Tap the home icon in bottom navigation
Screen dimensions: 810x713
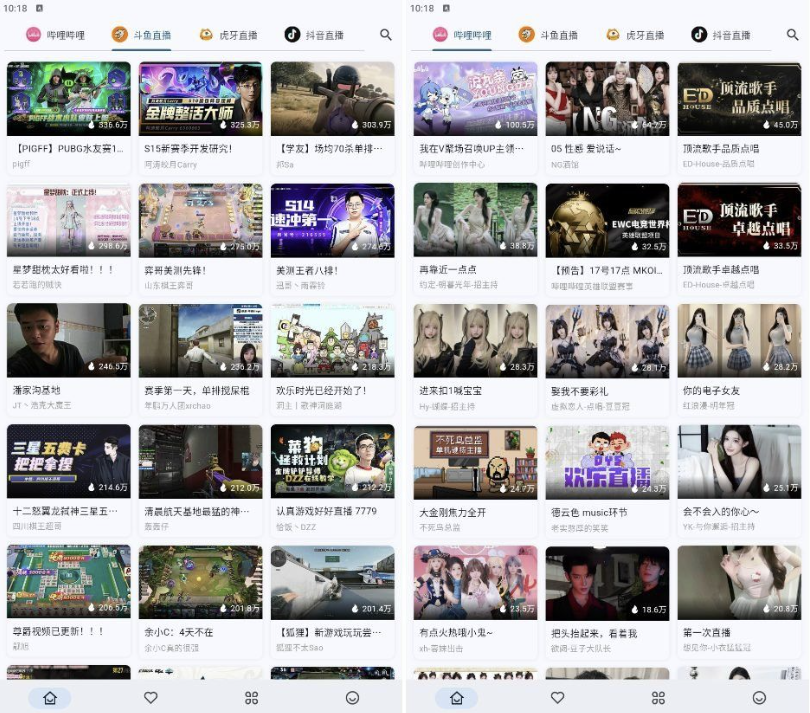(x=49, y=698)
